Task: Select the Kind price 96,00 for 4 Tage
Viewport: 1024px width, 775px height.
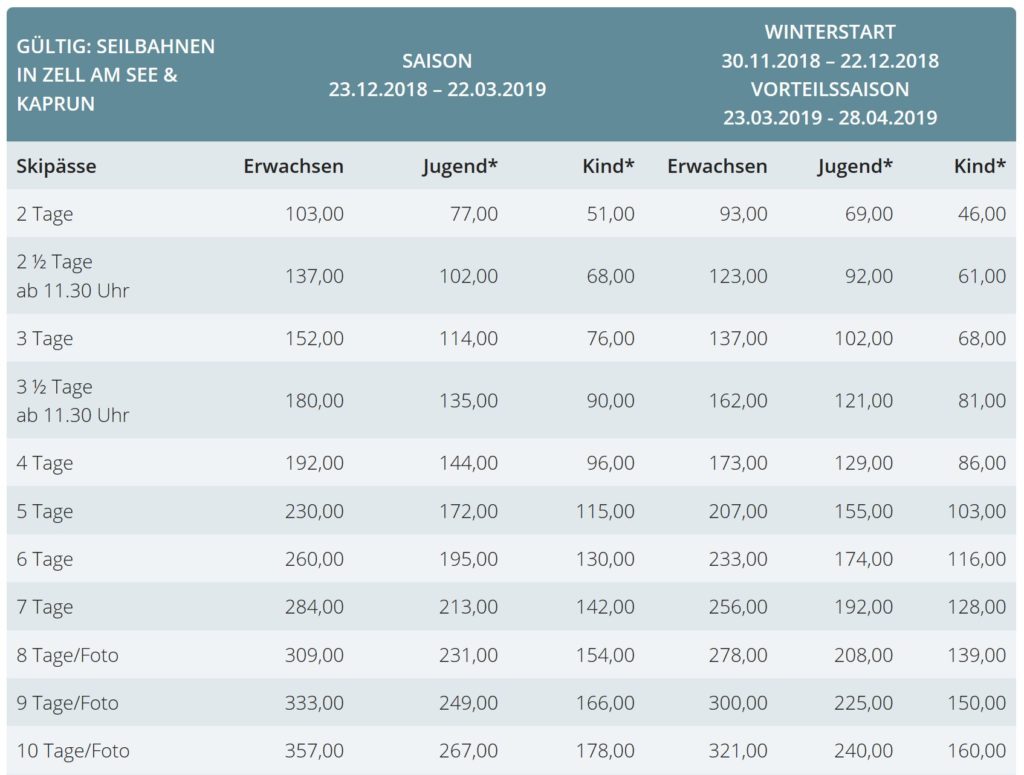Action: 610,463
